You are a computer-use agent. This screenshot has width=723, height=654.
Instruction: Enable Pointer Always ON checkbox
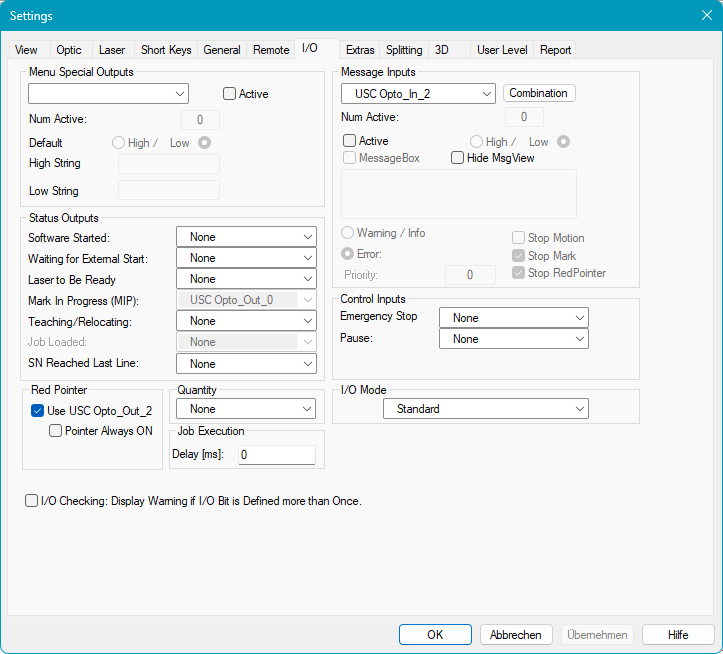[x=56, y=431]
